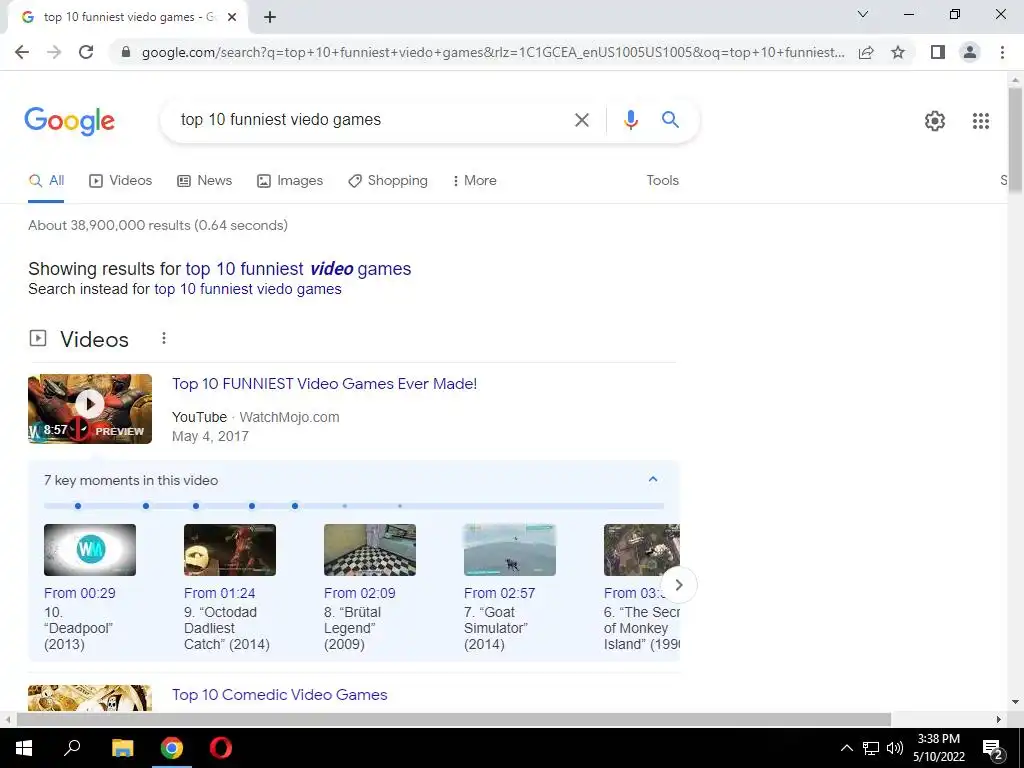Select the All results tab
Viewport: 1024px width, 768px height.
click(x=46, y=181)
